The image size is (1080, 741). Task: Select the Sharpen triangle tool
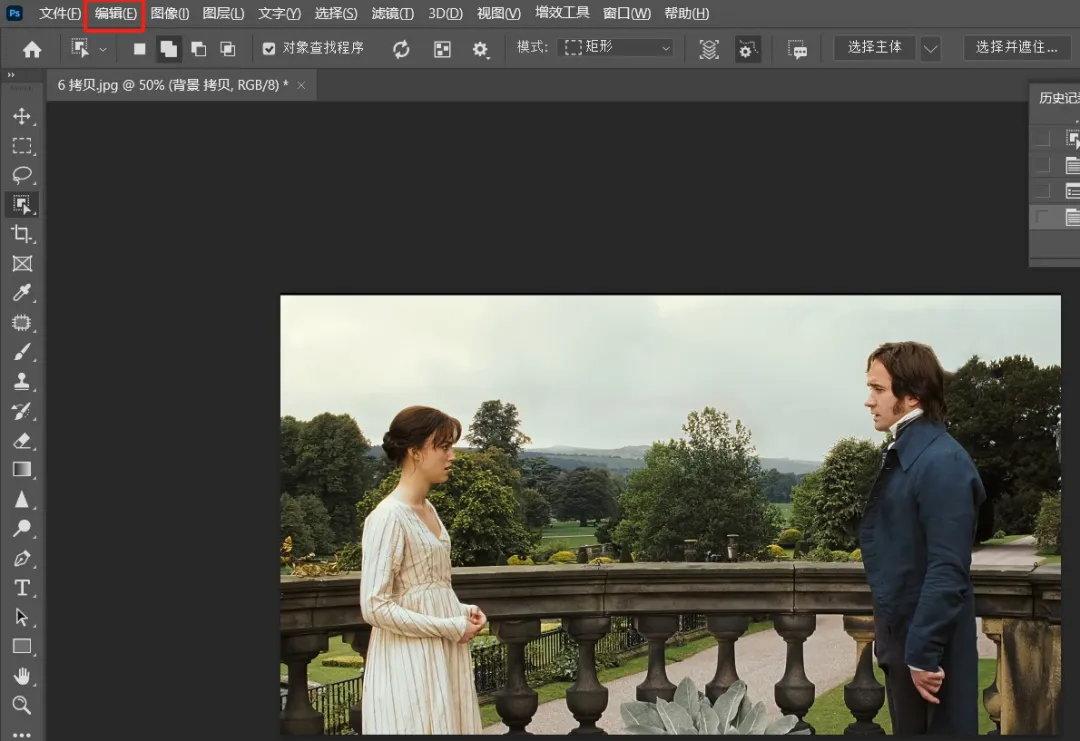(x=22, y=499)
